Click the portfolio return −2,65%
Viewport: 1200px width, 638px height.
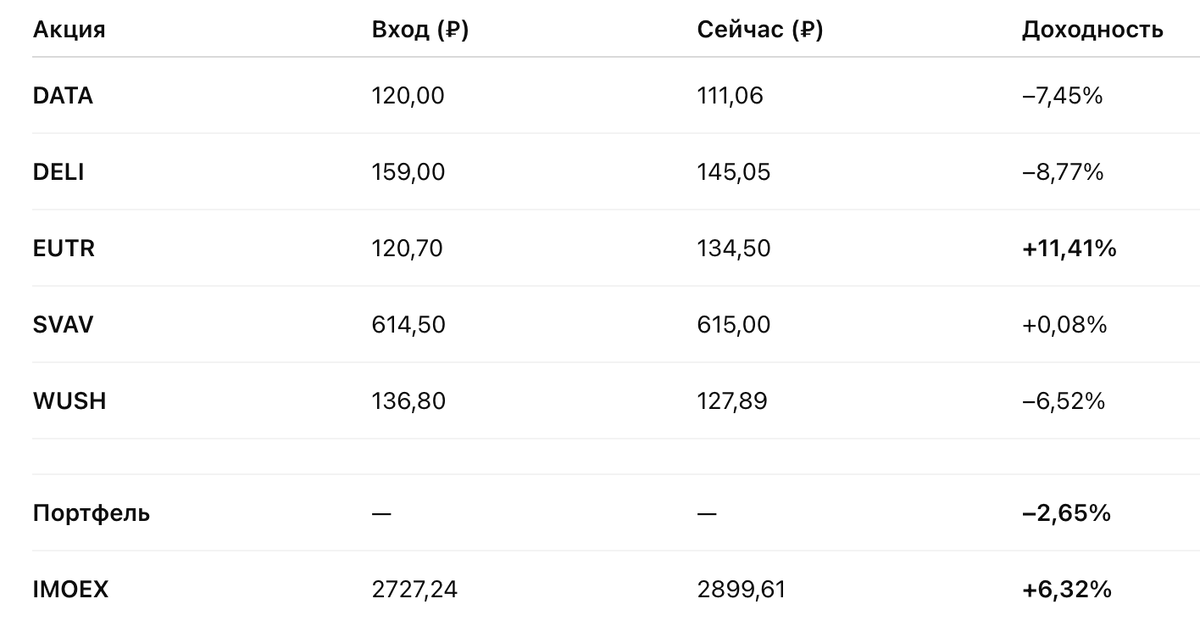(x=1066, y=514)
